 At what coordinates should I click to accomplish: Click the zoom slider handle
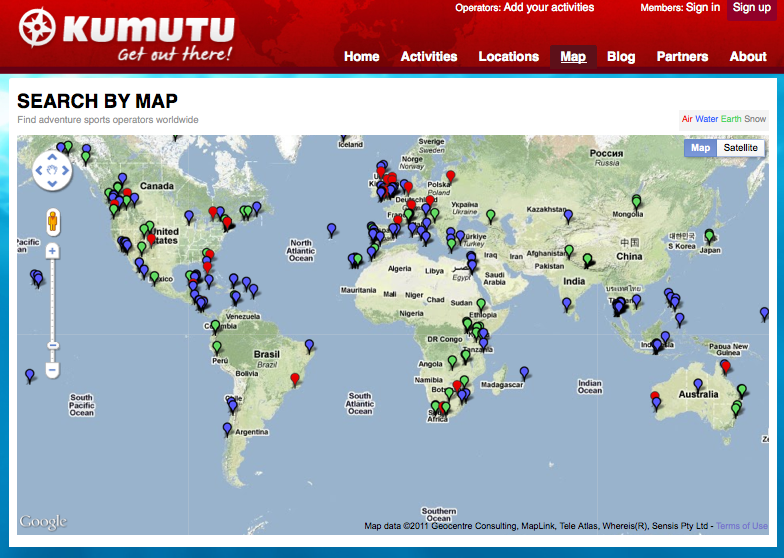[52, 346]
